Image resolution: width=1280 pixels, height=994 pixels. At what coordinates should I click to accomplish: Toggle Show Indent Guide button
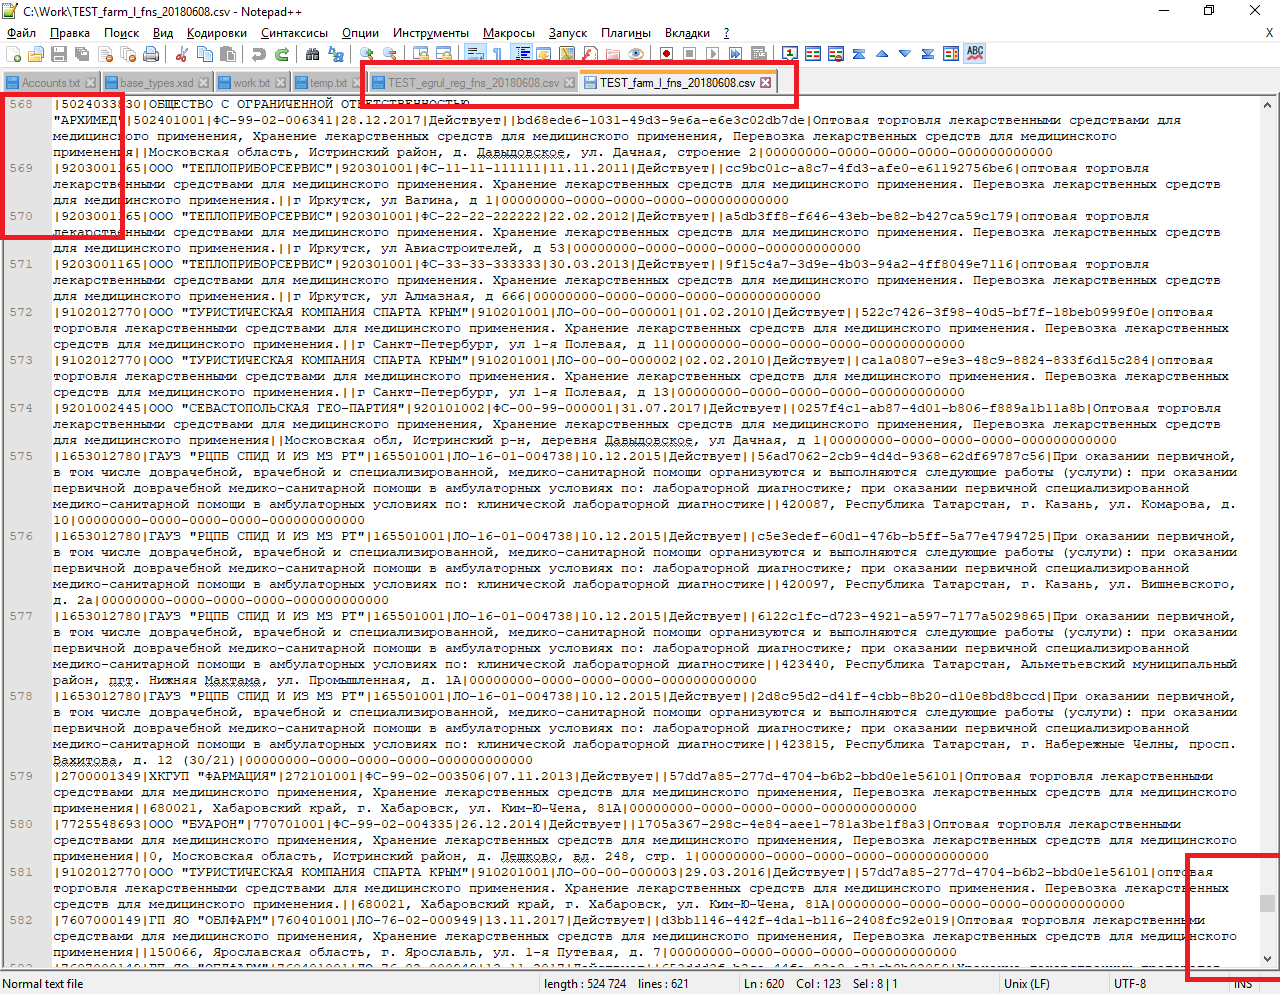(522, 54)
